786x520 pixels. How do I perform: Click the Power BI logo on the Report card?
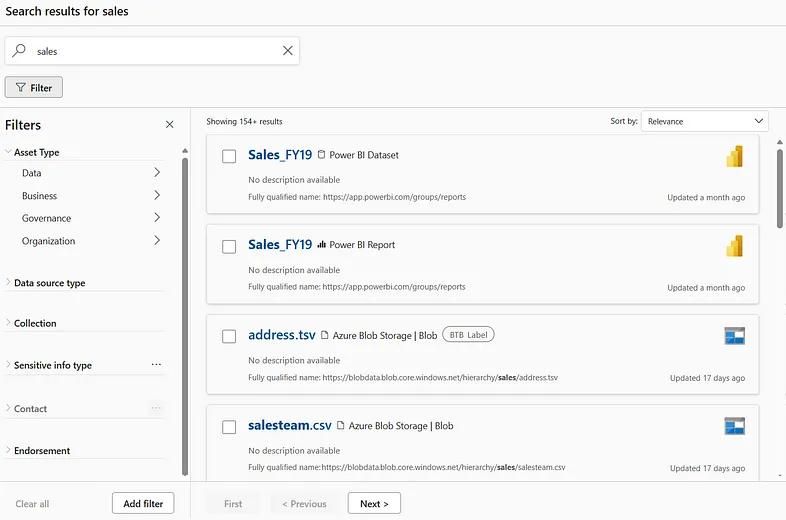pos(735,246)
